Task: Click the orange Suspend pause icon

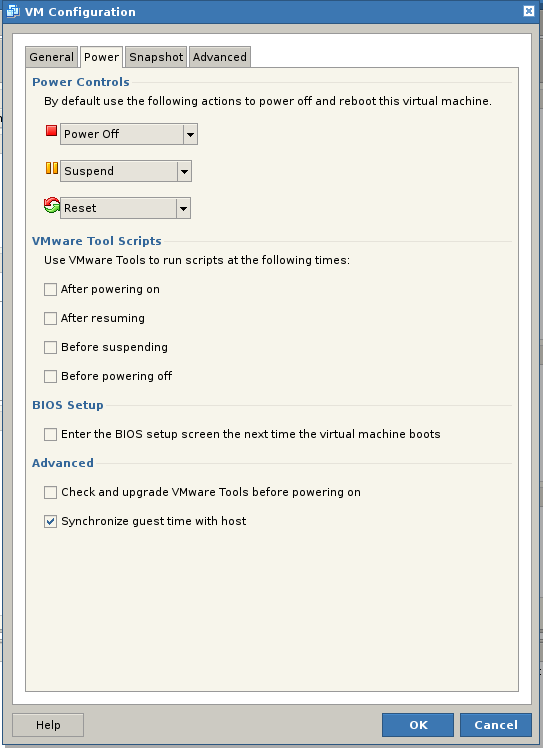Action: coord(52,168)
